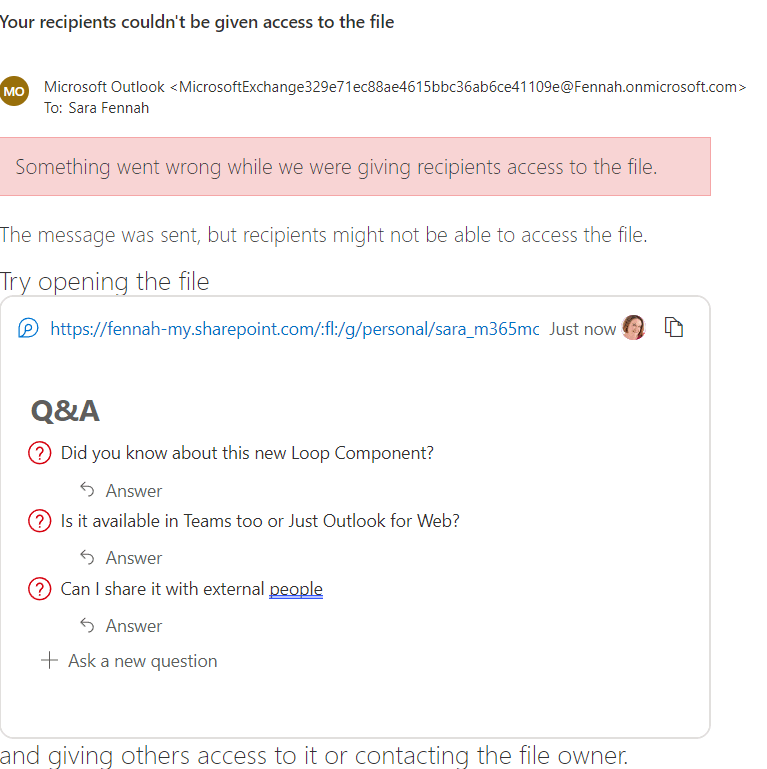Click reply arrow under the Teams question
The height and width of the screenshot is (769, 767).
(x=88, y=557)
